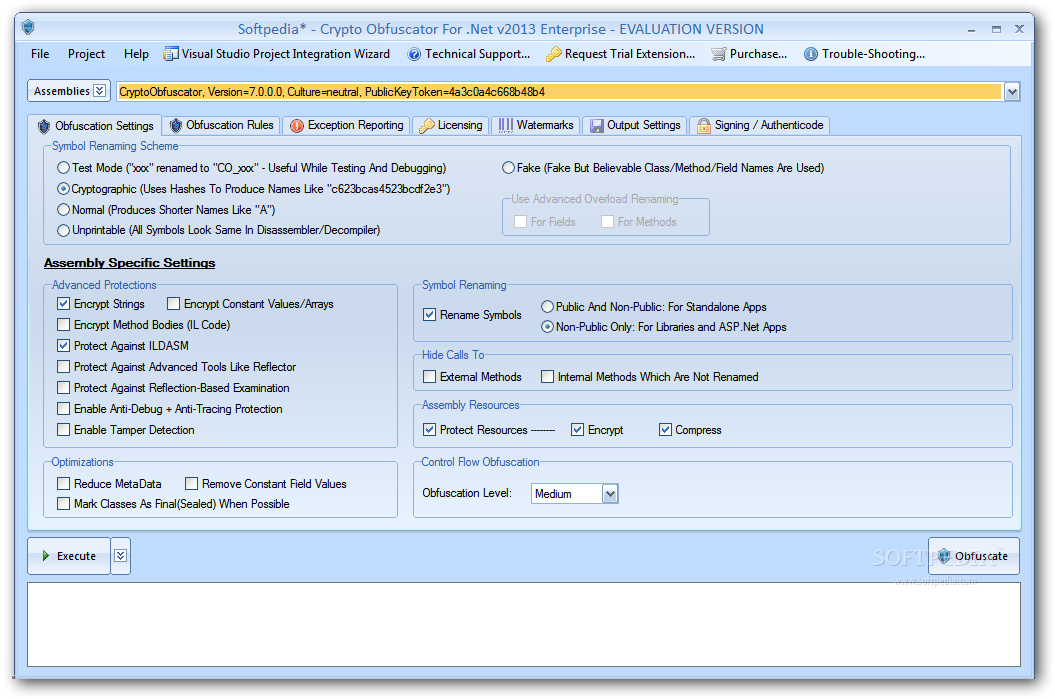Select Cryptographic renaming scheme
1055x699 pixels.
coord(63,189)
